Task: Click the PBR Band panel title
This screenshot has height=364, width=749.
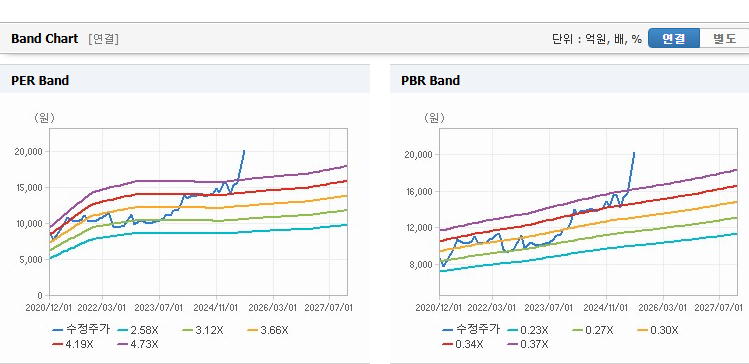Action: (x=431, y=81)
